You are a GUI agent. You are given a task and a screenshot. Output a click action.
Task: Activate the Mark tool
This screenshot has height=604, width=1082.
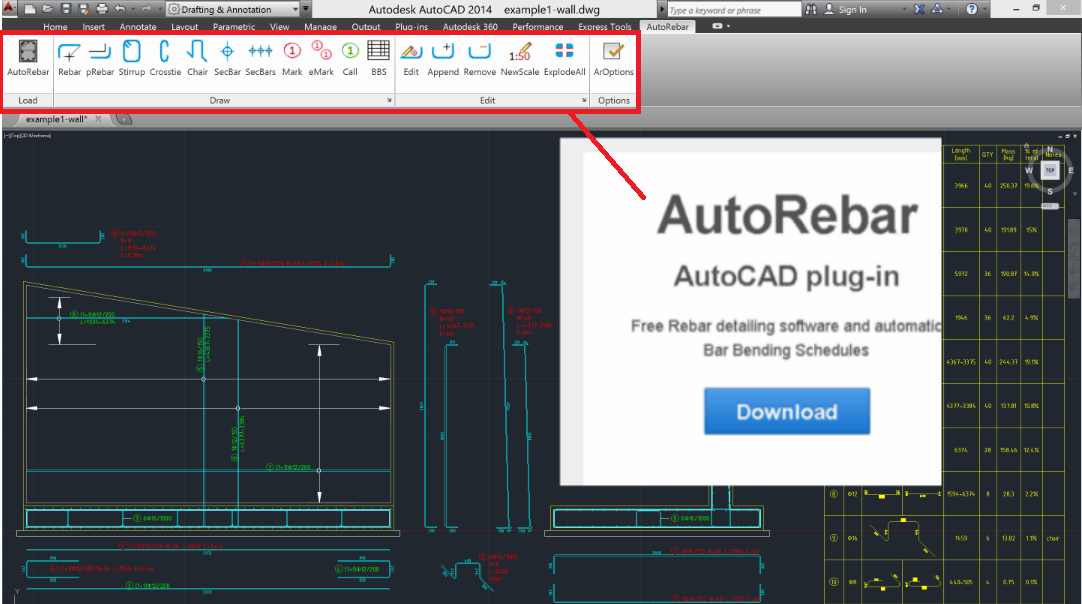(x=292, y=59)
